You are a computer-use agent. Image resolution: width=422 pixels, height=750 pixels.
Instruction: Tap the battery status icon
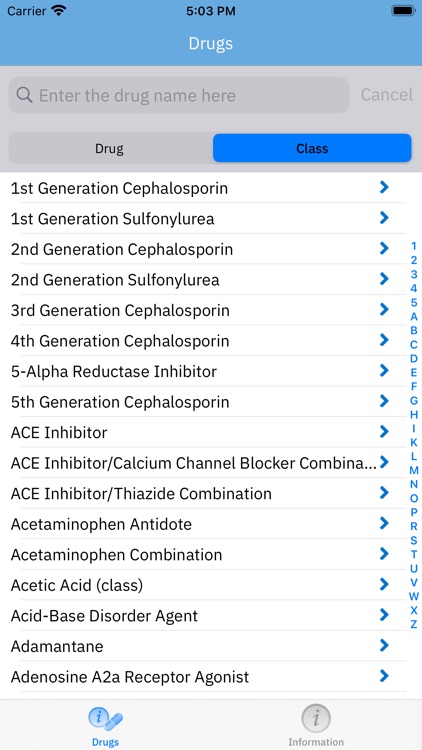click(x=403, y=11)
